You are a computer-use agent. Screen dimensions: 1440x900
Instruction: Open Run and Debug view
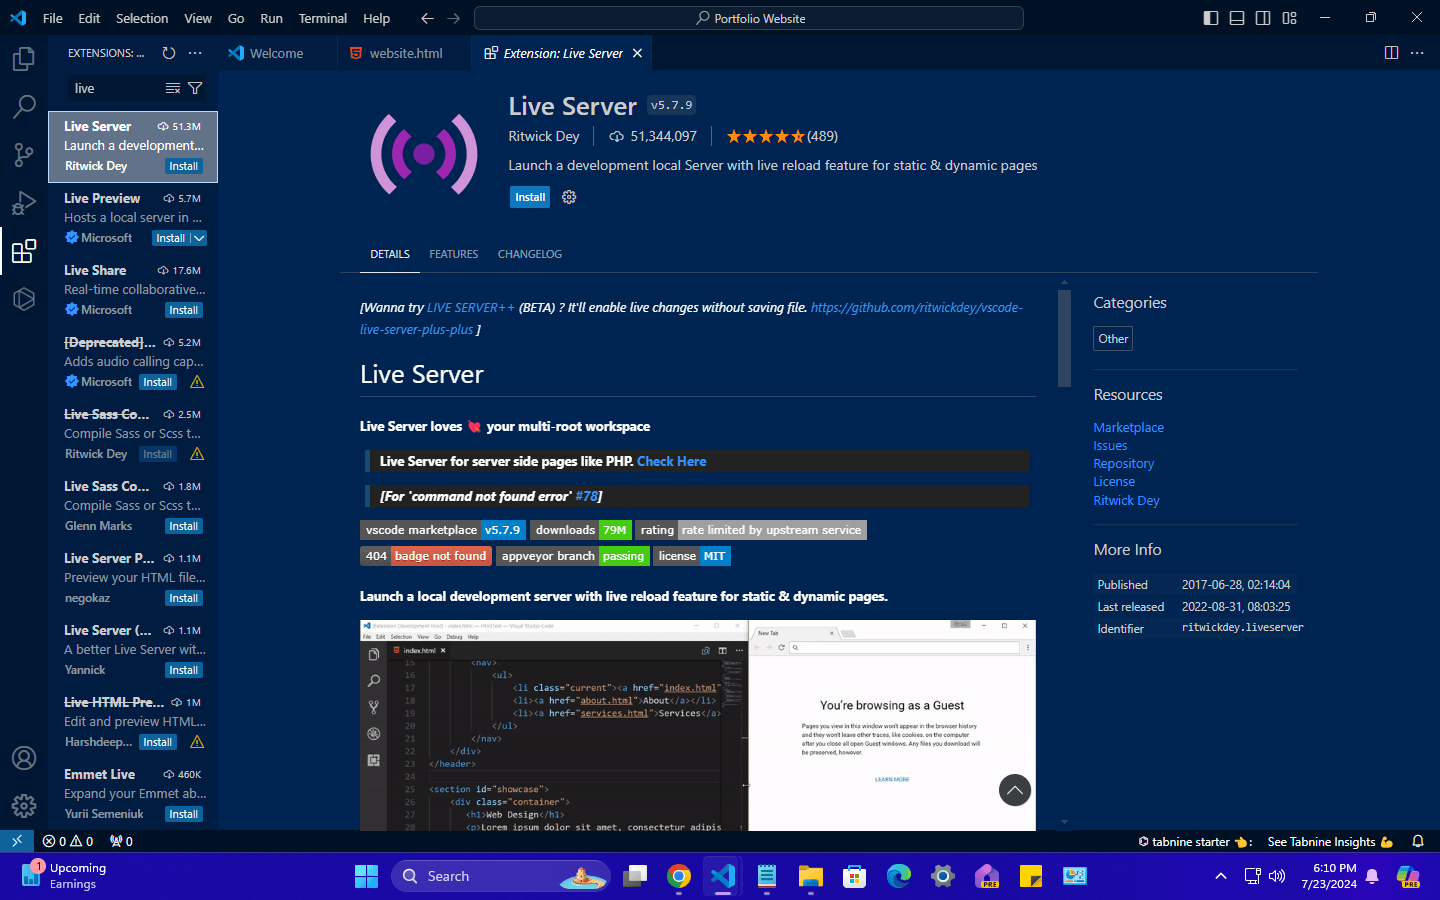coord(24,203)
